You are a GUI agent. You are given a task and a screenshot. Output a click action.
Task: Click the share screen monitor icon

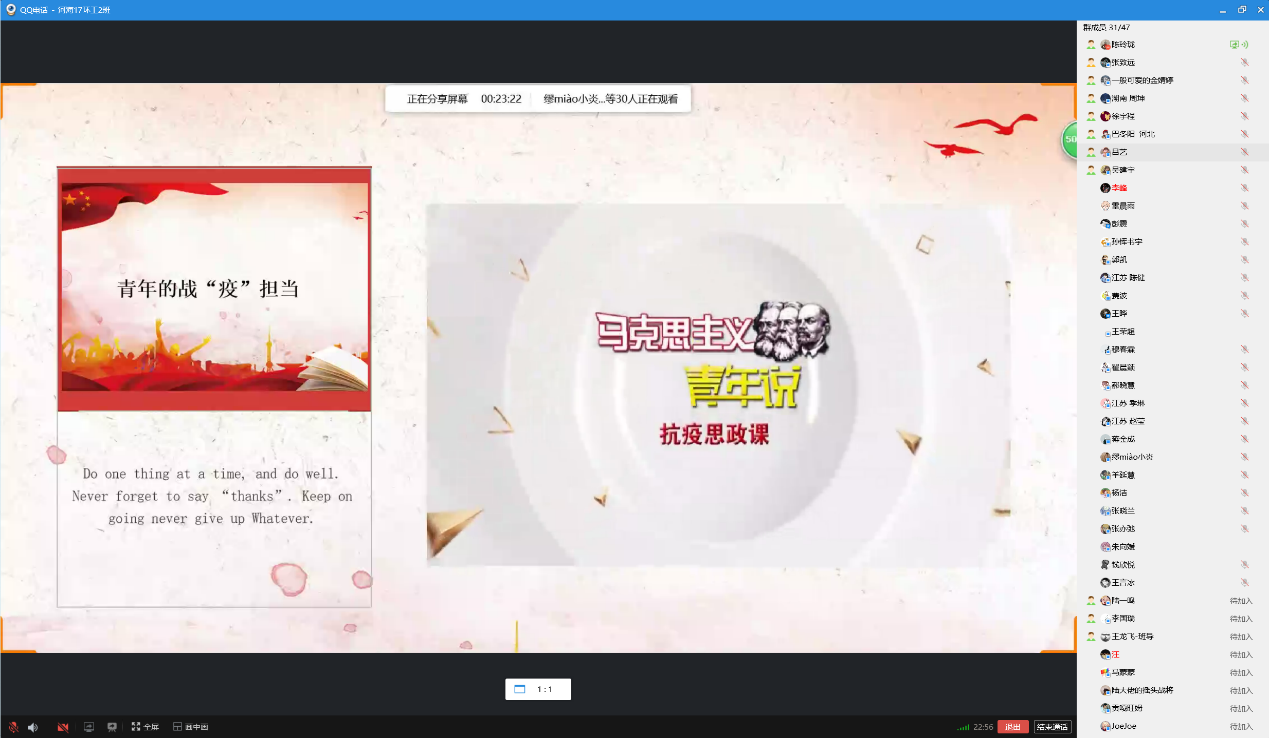click(x=89, y=727)
